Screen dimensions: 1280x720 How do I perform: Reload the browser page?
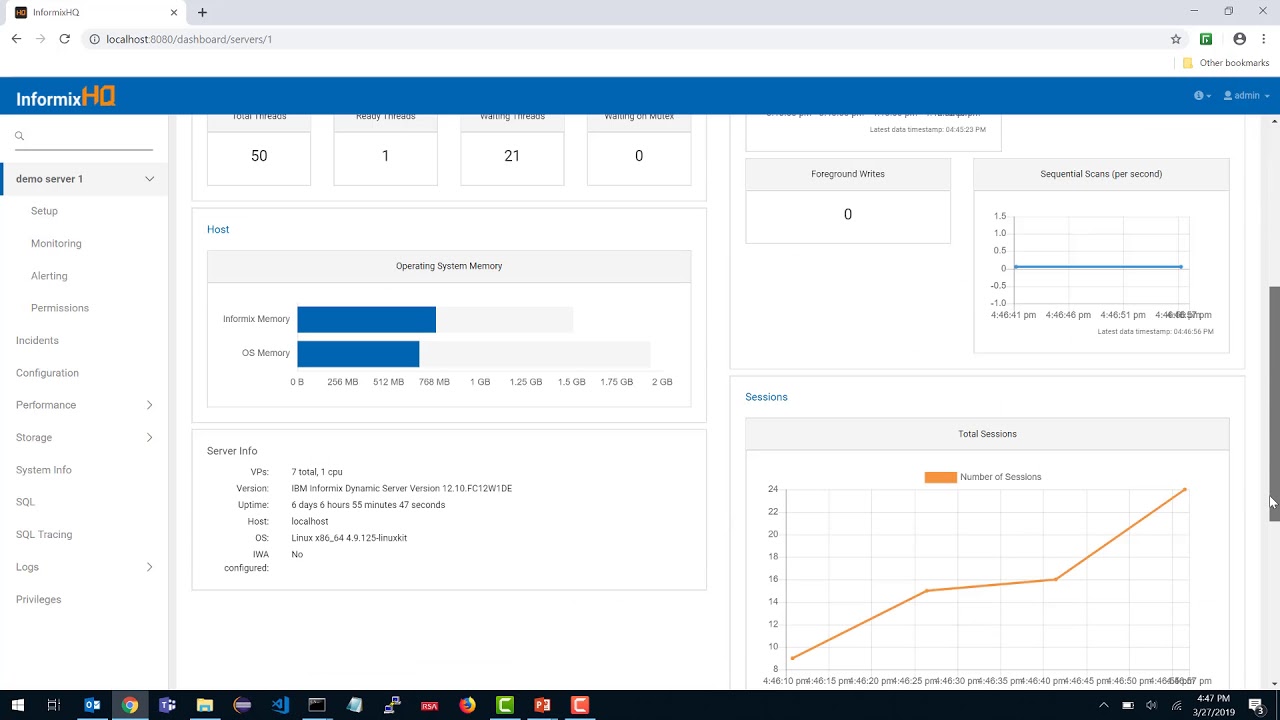point(64,39)
